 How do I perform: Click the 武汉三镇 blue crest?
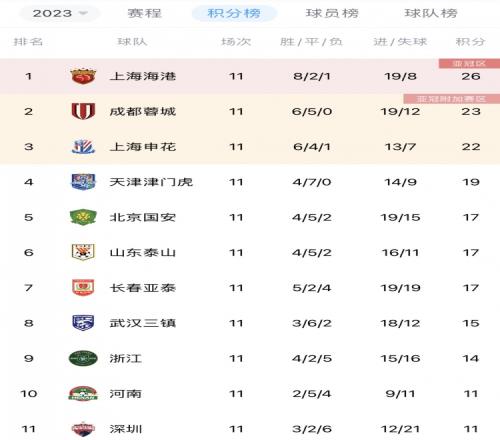(x=83, y=323)
